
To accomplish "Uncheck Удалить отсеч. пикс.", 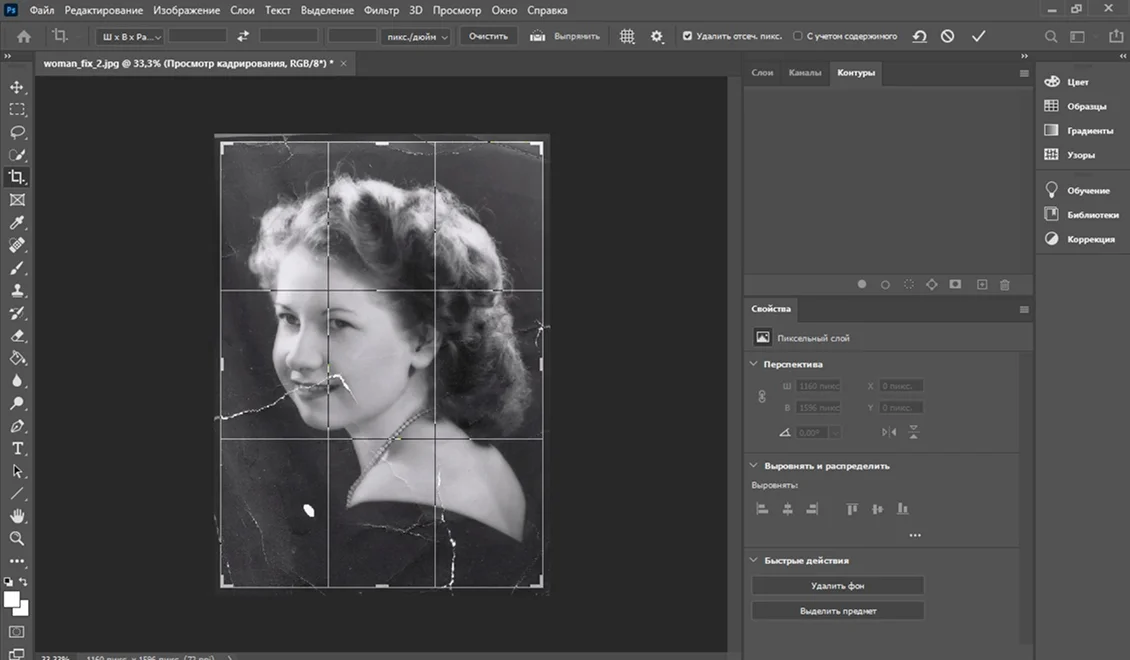I will click(x=687, y=36).
